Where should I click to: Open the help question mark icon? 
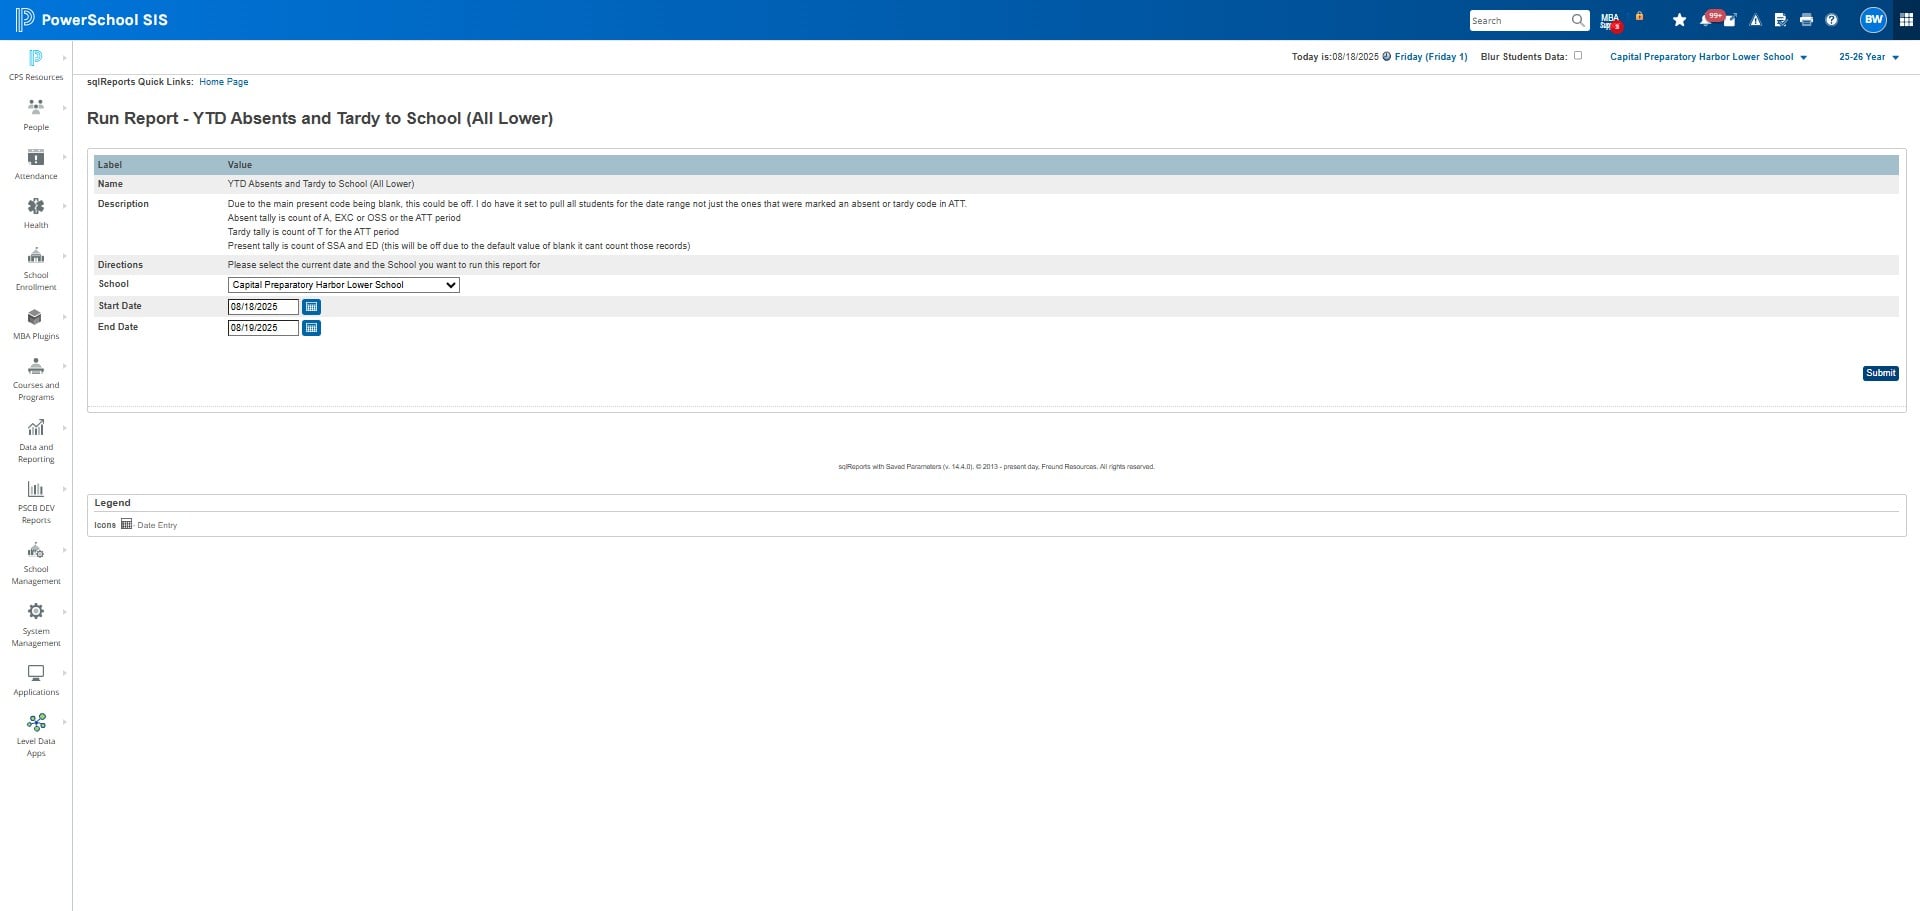(1831, 20)
